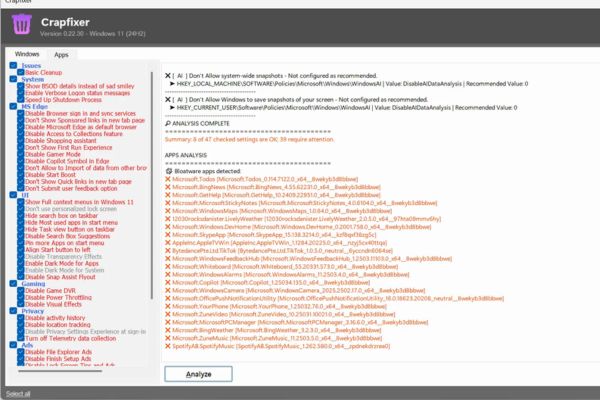Toggle Enable Verbose Logon status messages

point(21,93)
